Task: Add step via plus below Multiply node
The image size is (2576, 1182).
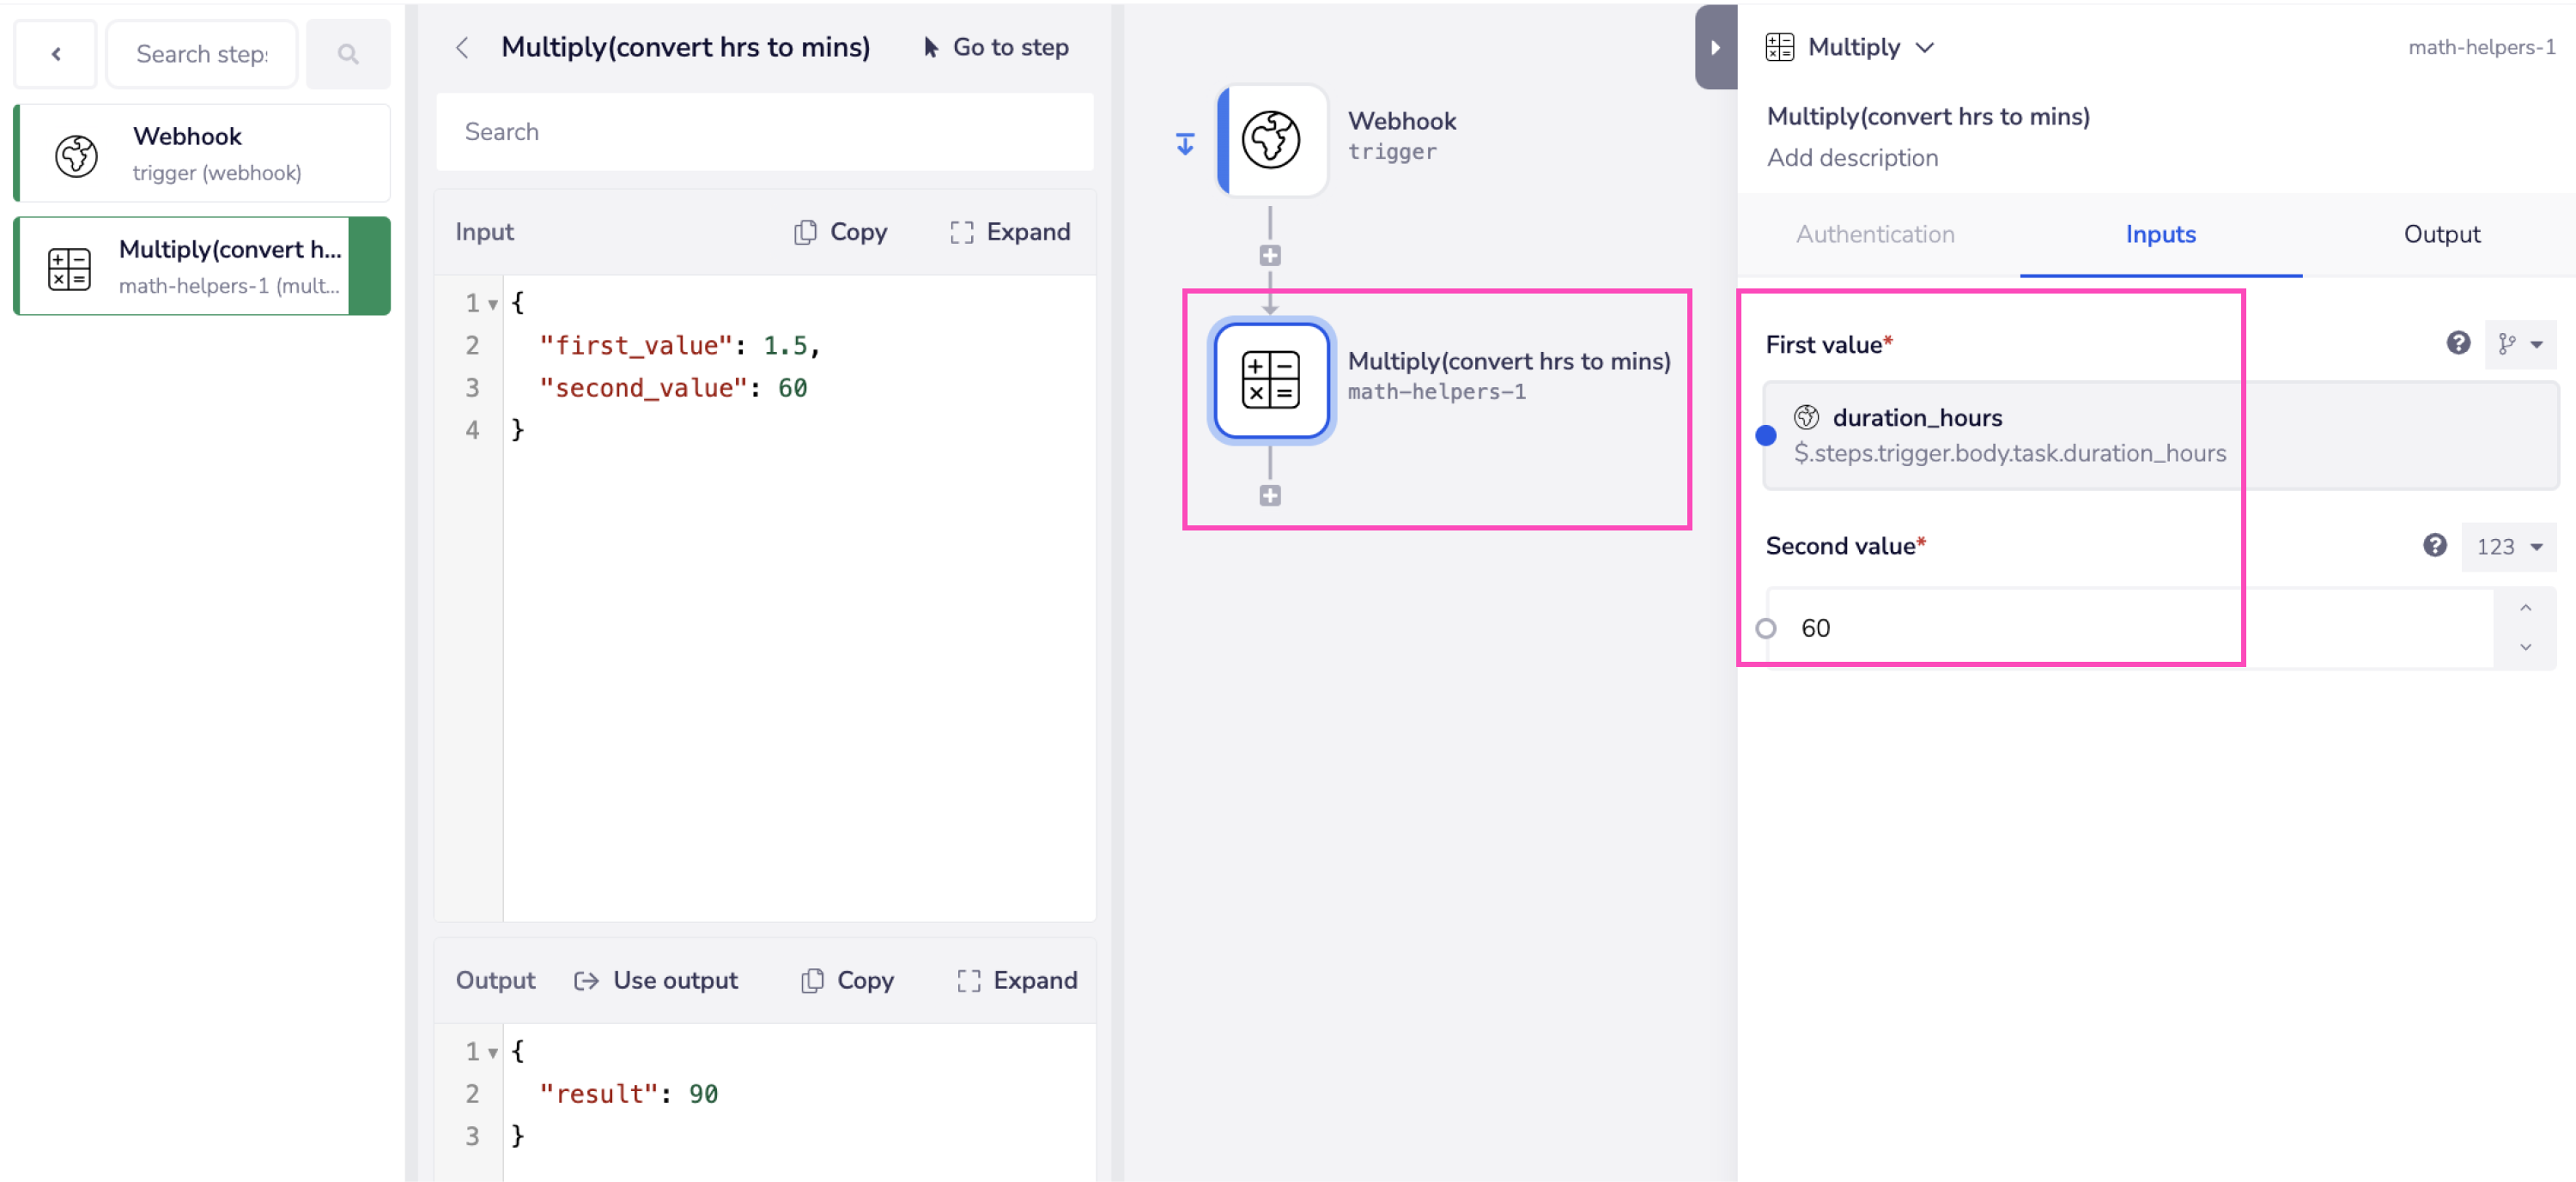Action: (x=1270, y=496)
